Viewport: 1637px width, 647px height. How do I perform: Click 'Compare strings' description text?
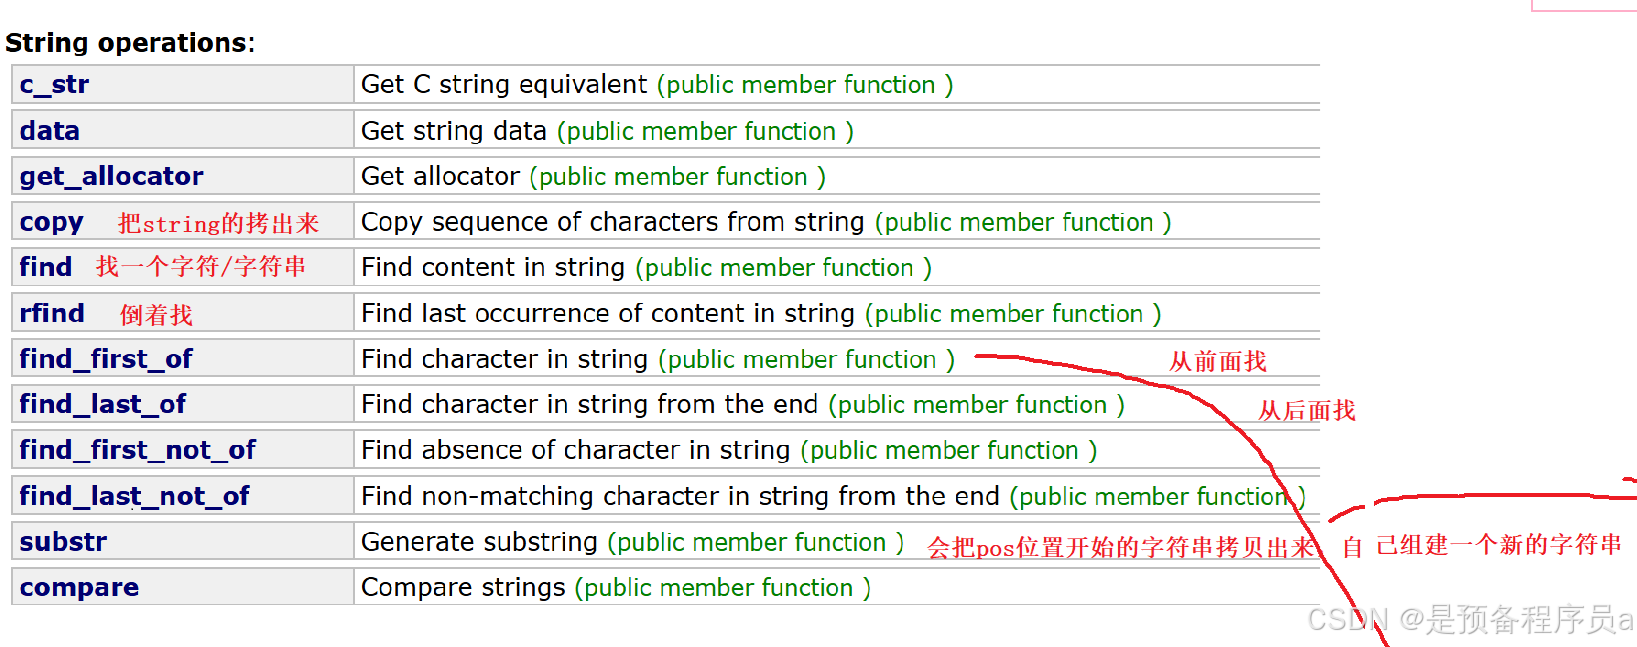coord(463,588)
